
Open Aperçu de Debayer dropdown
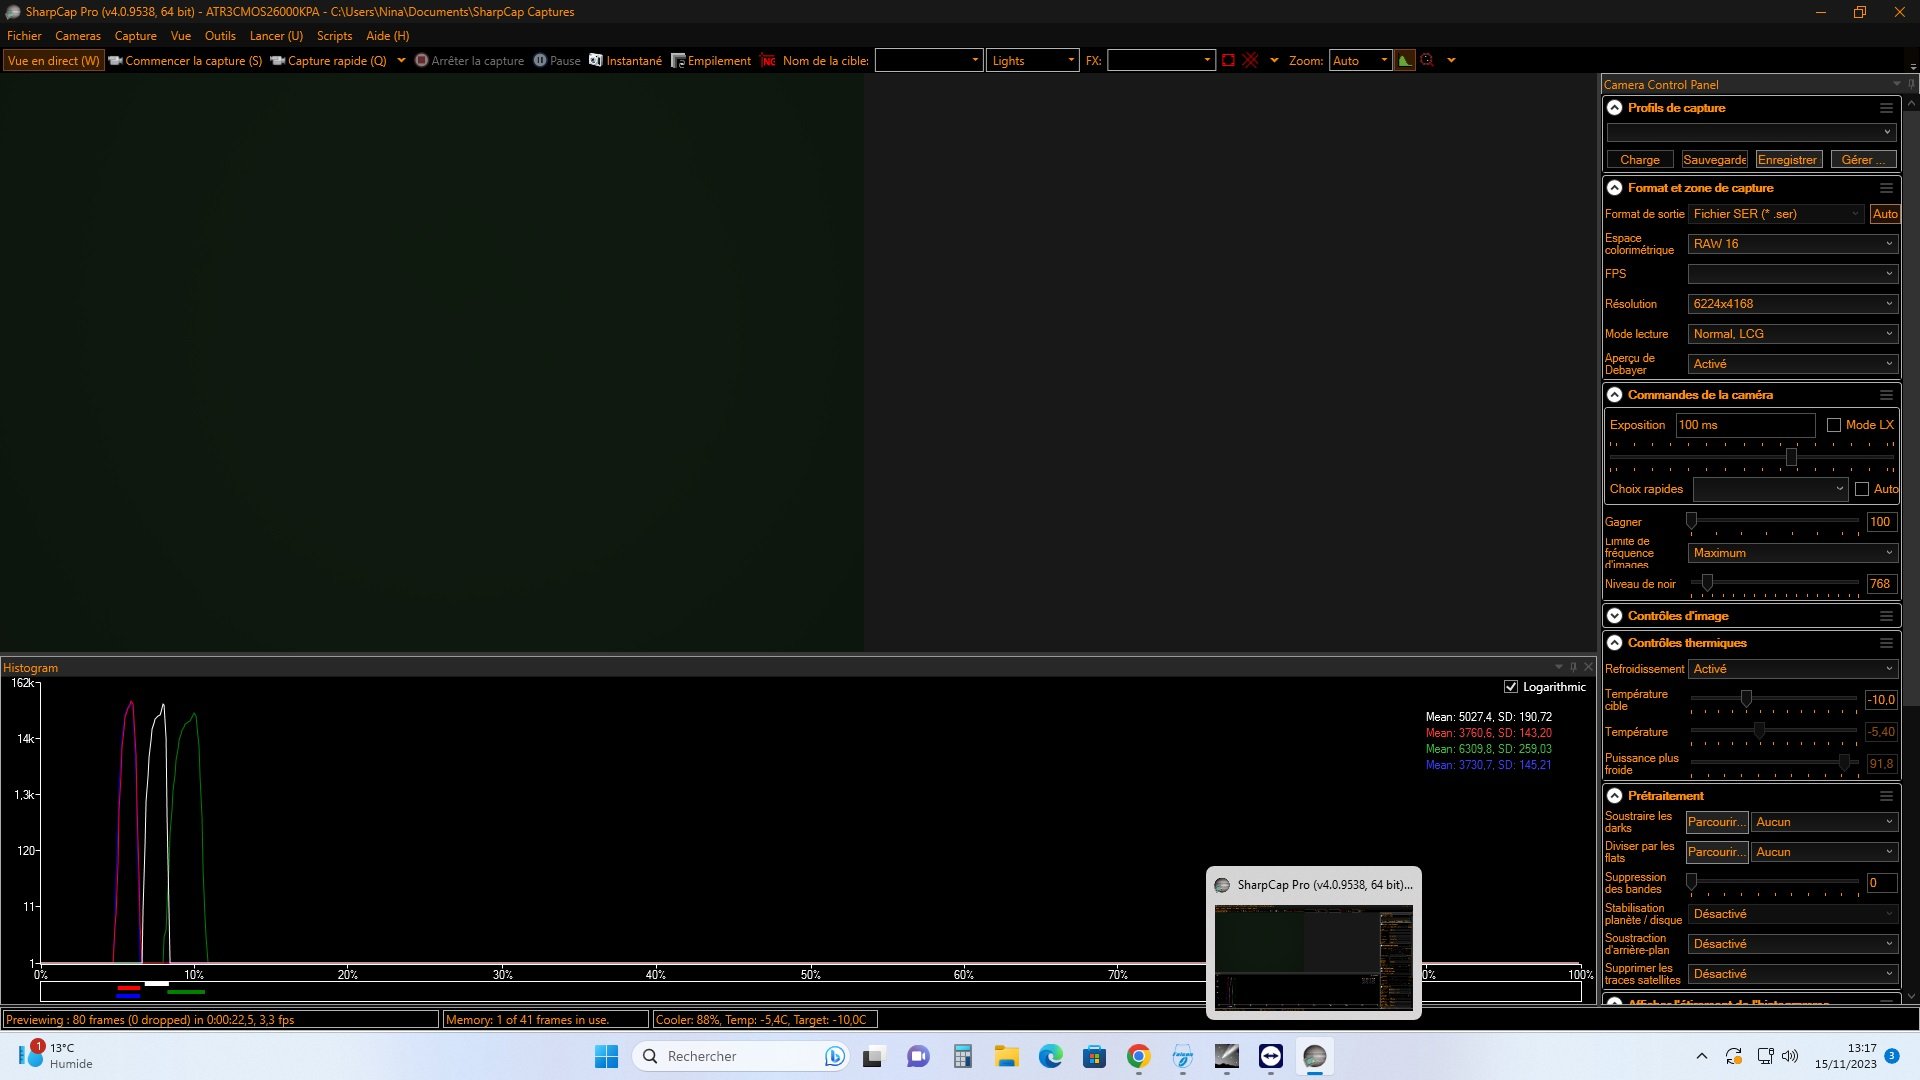pyautogui.click(x=1792, y=364)
